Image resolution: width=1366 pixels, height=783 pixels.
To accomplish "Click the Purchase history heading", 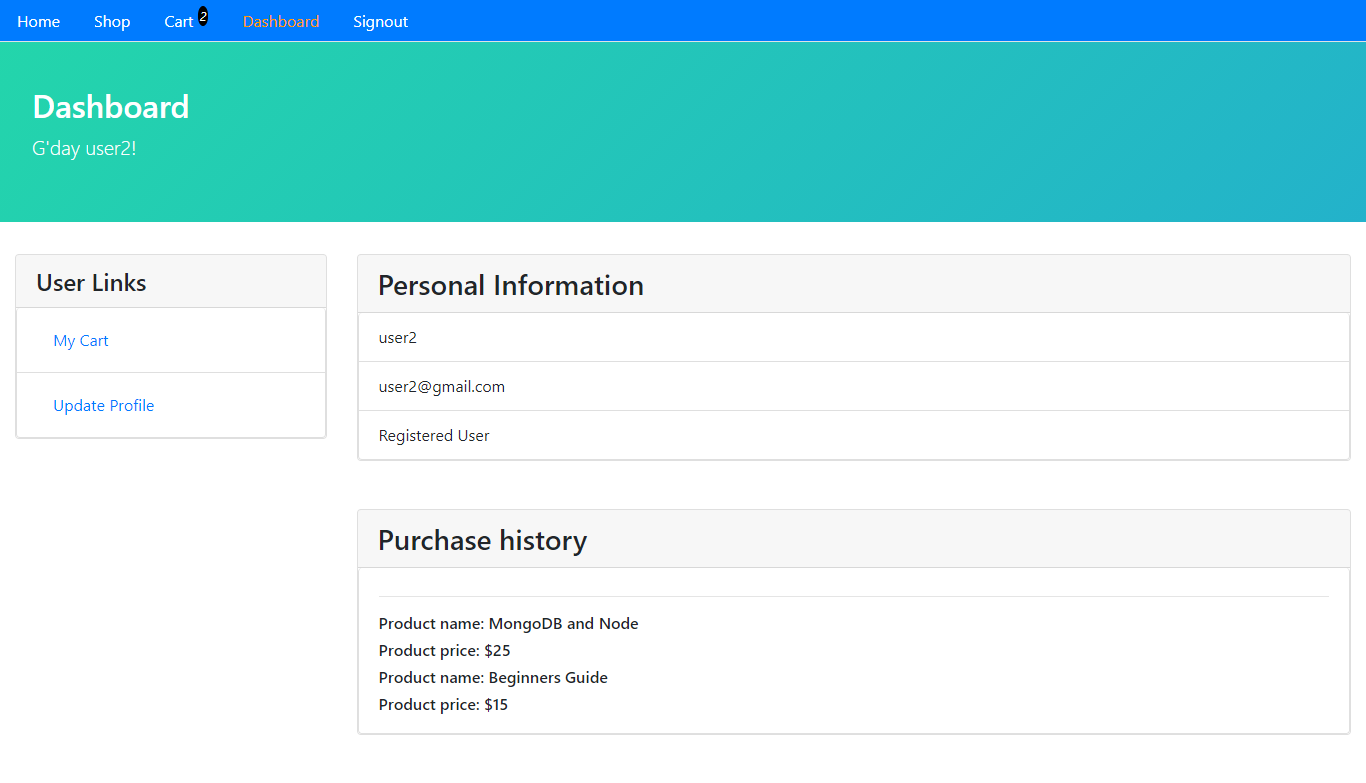I will 483,540.
